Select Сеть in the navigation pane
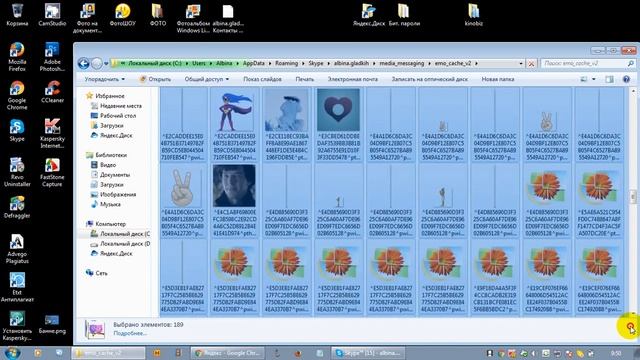The width and height of the screenshot is (640, 360). click(x=101, y=273)
